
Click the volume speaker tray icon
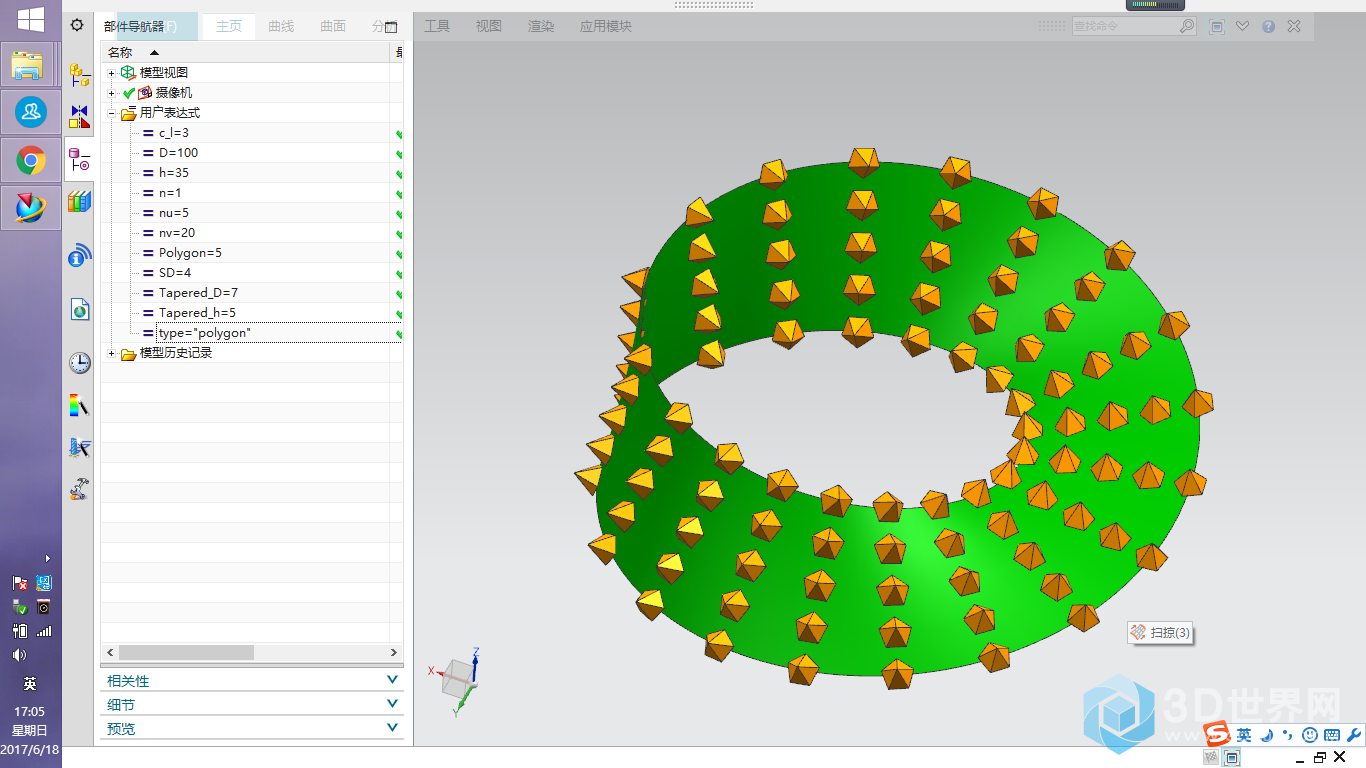19,655
